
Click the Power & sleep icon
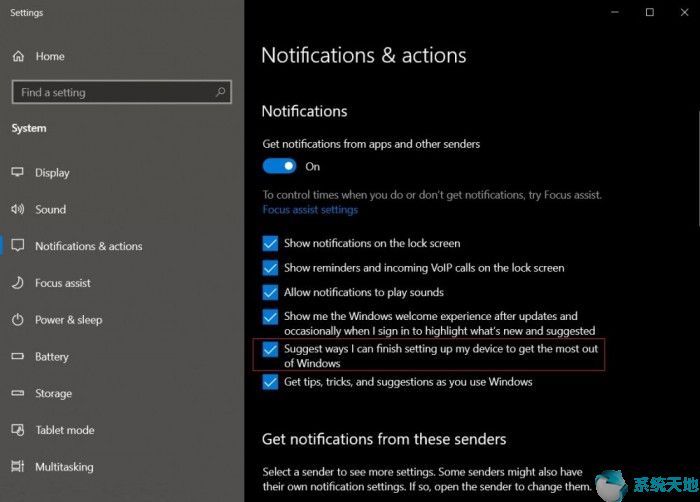coord(17,320)
